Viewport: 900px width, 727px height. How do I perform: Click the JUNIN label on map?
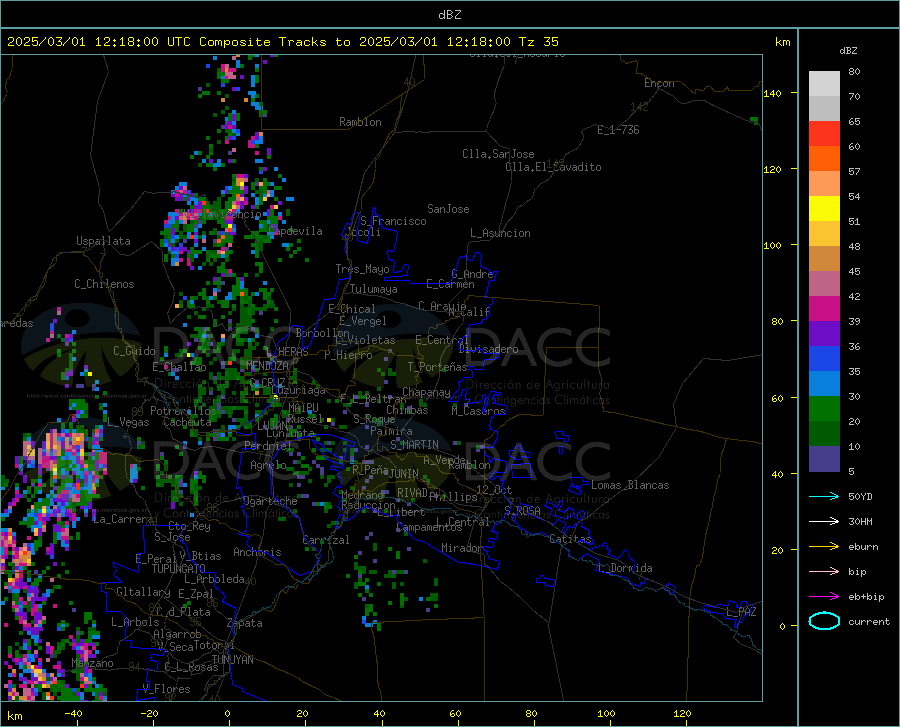(404, 474)
